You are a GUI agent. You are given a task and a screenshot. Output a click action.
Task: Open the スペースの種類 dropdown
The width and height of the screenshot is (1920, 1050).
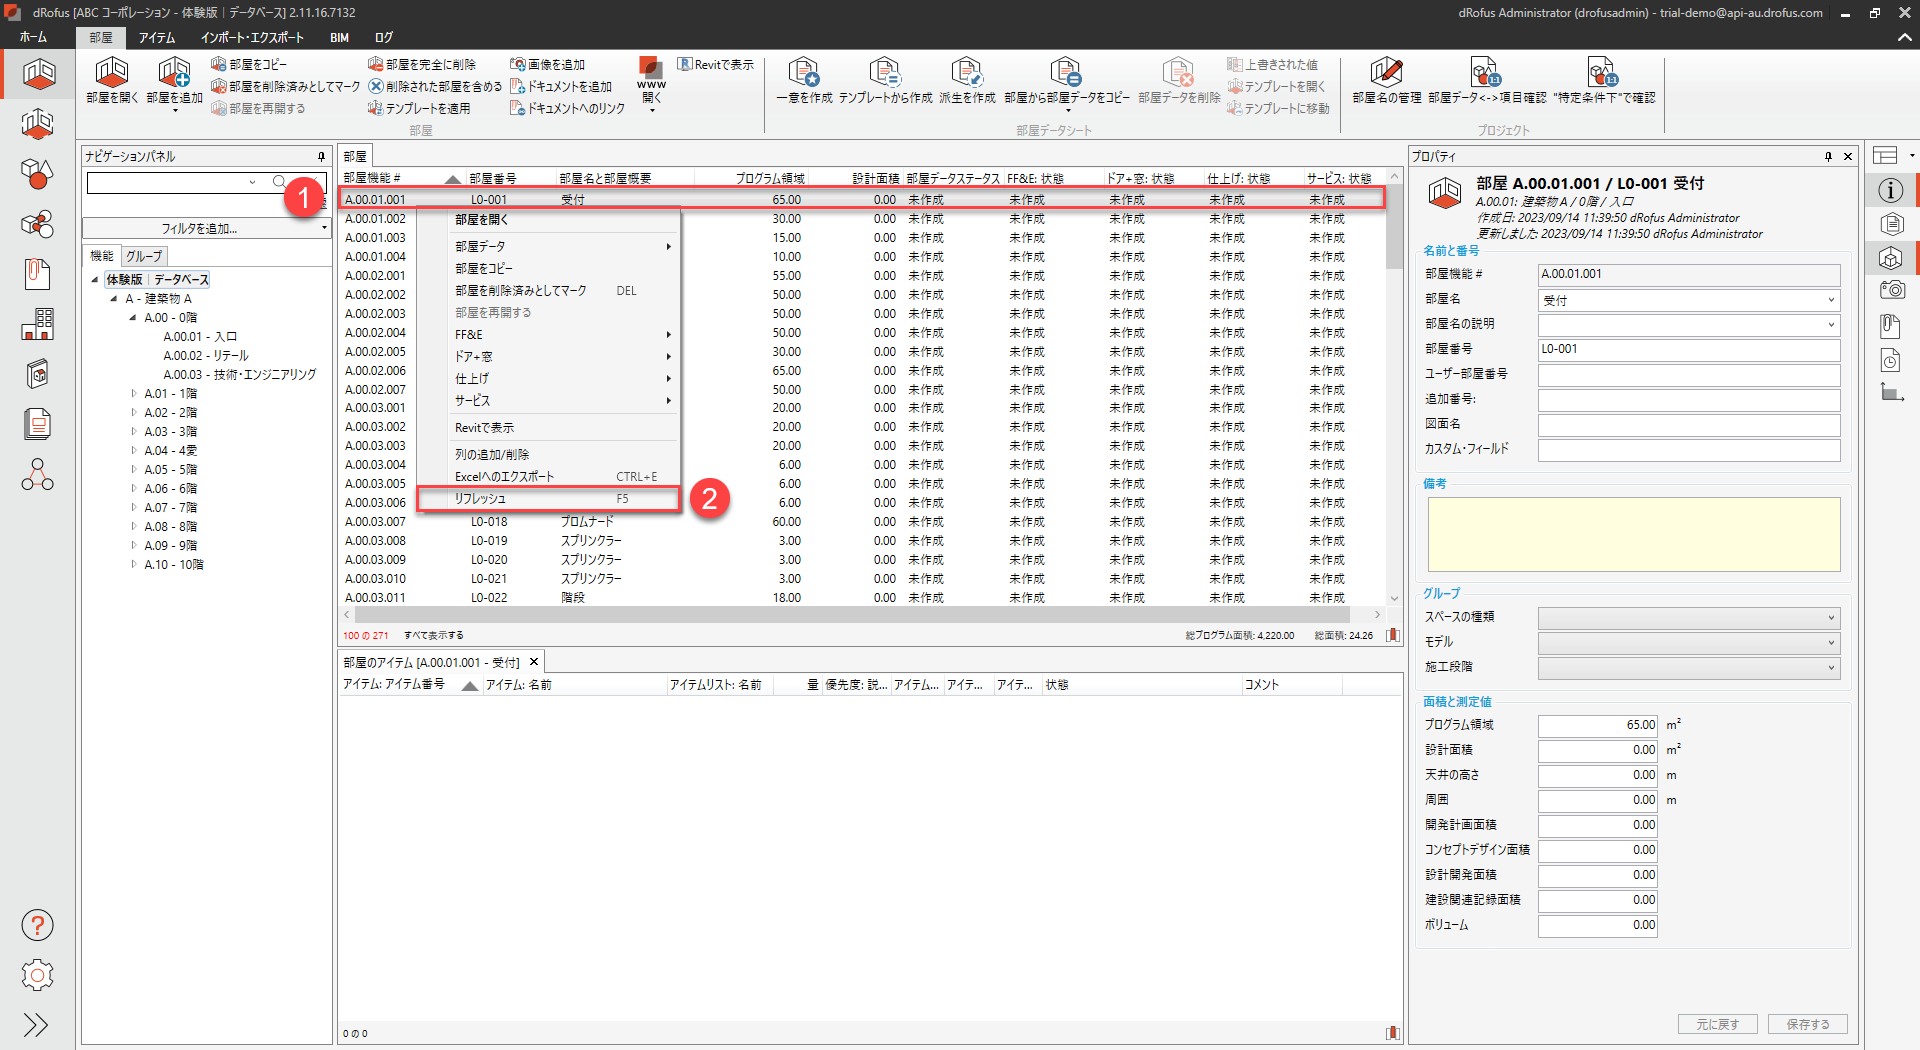pyautogui.click(x=1830, y=618)
